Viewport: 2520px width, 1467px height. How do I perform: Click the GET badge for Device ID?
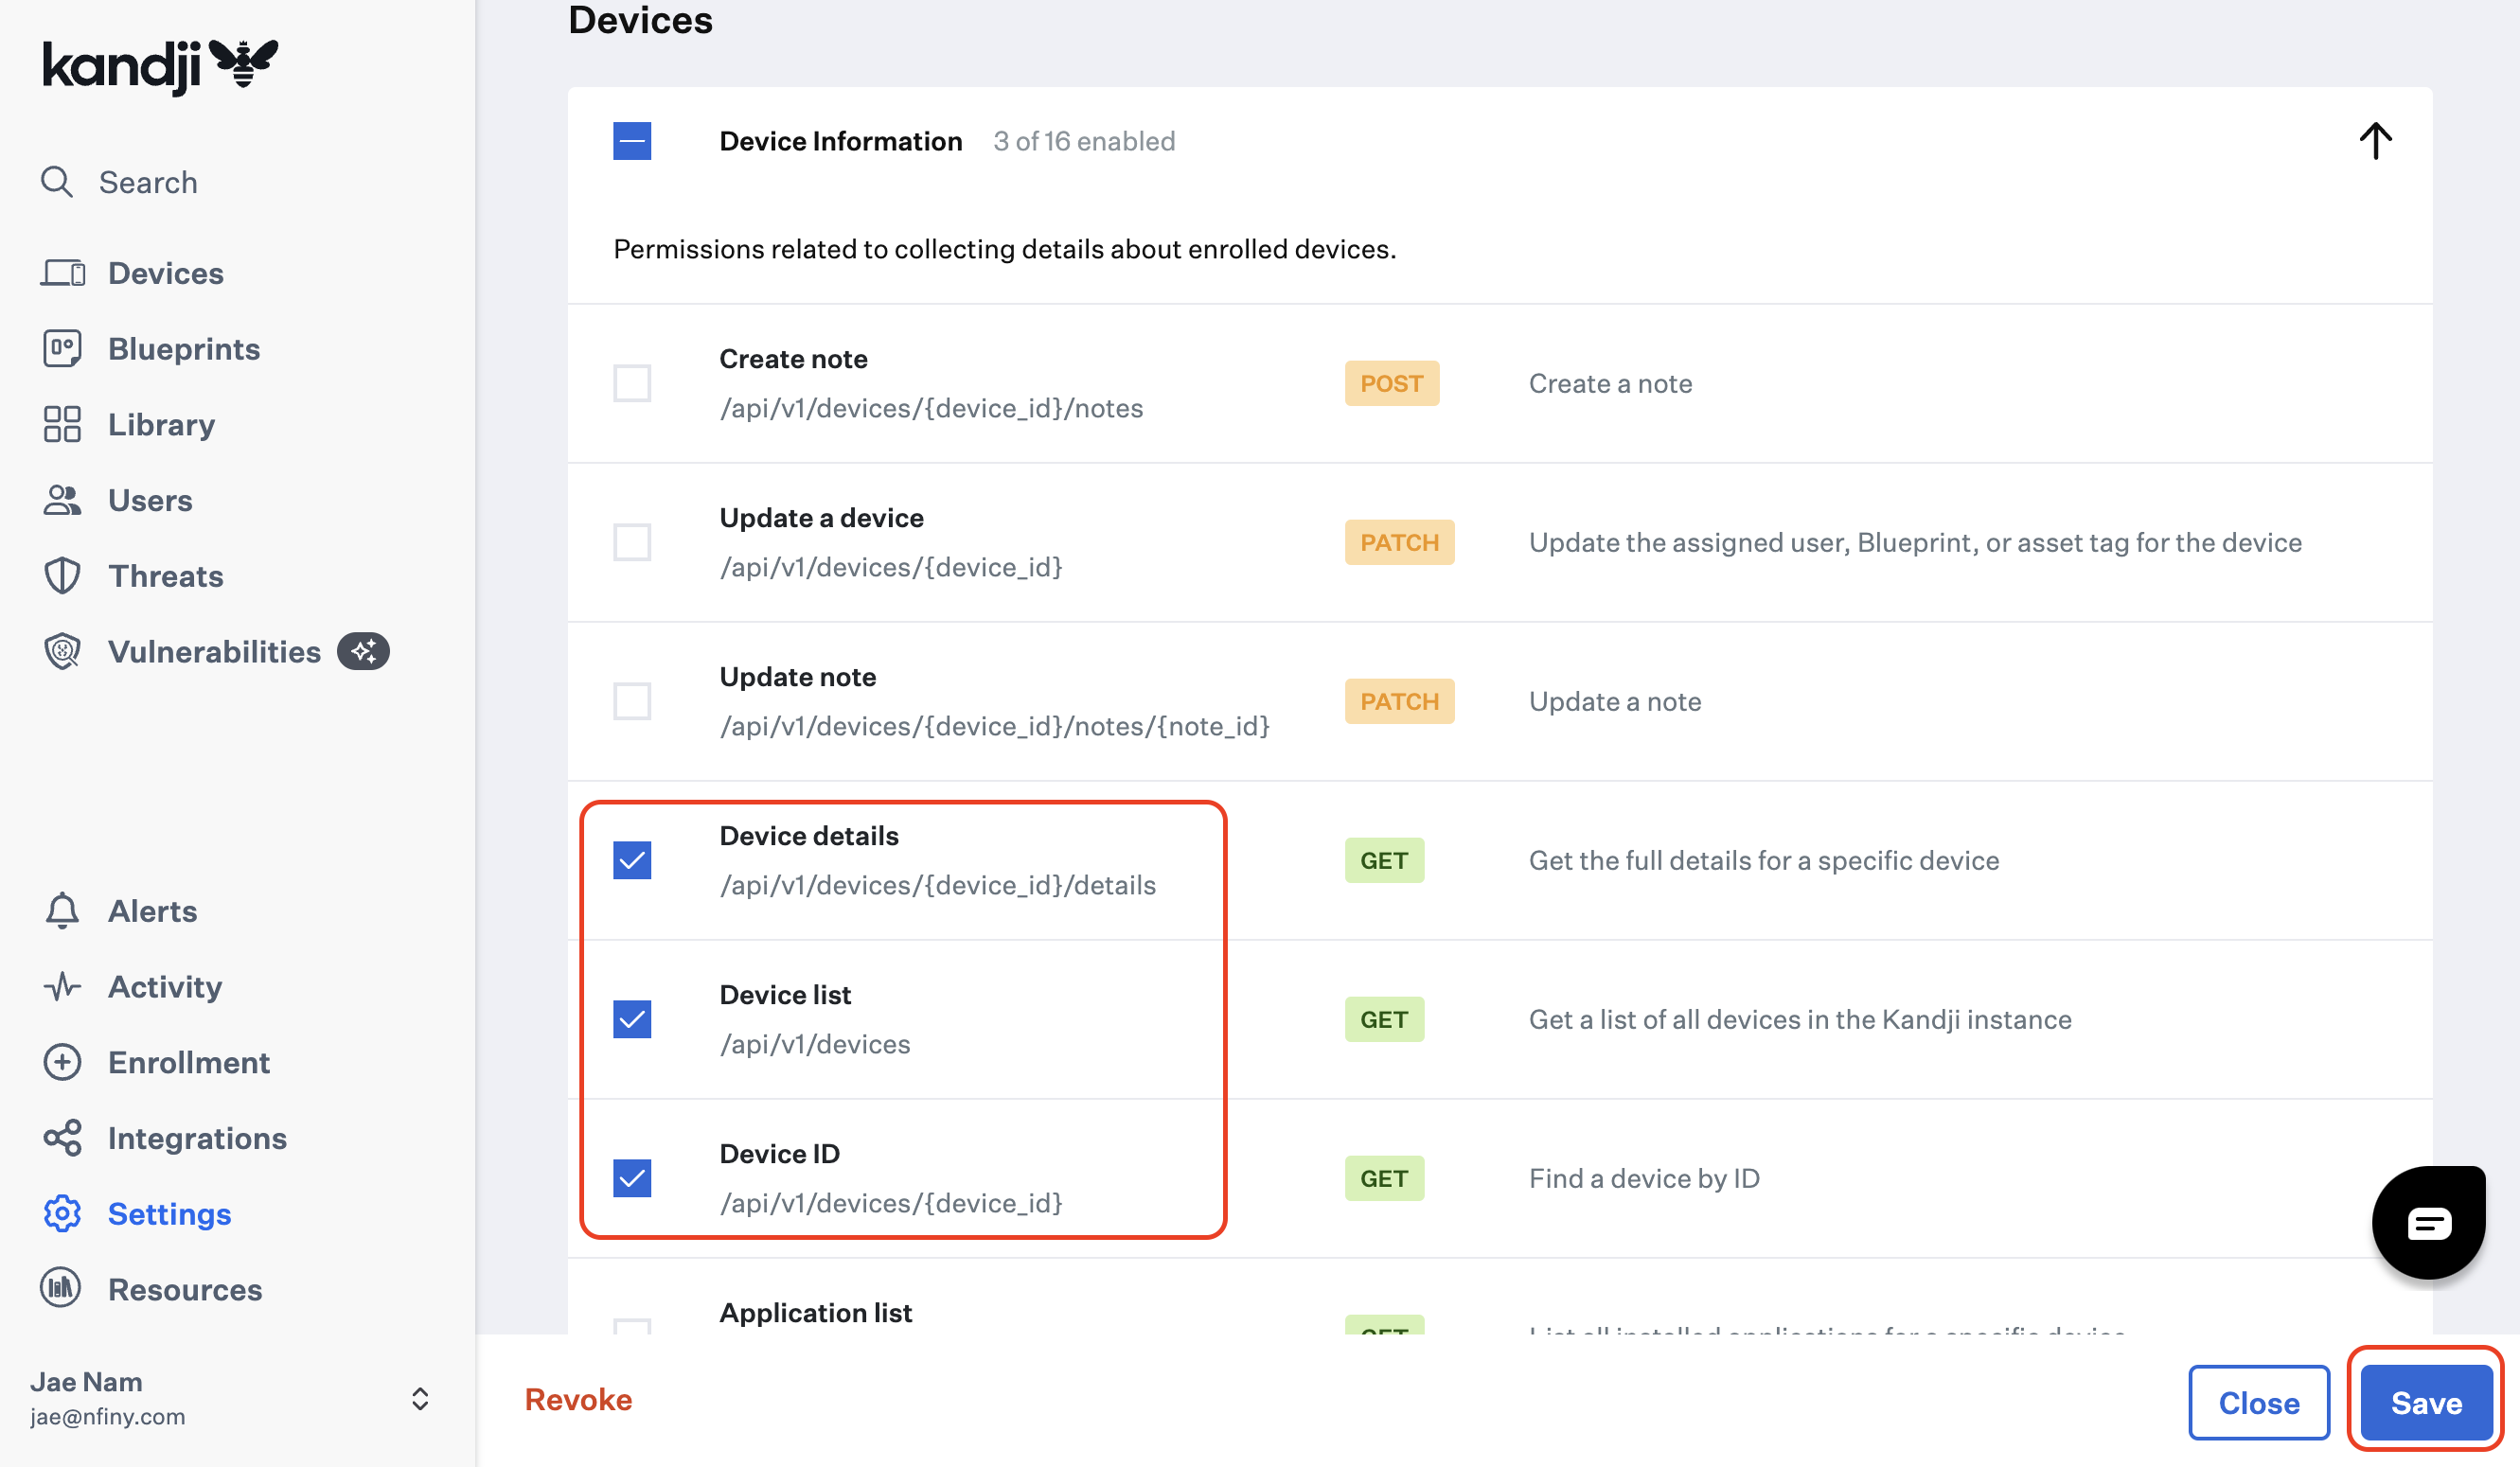1384,1179
